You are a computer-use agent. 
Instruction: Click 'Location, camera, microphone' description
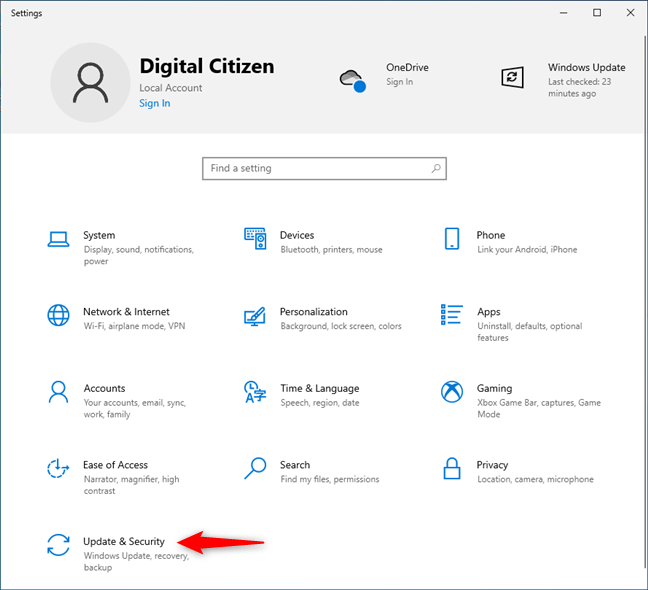coord(535,479)
